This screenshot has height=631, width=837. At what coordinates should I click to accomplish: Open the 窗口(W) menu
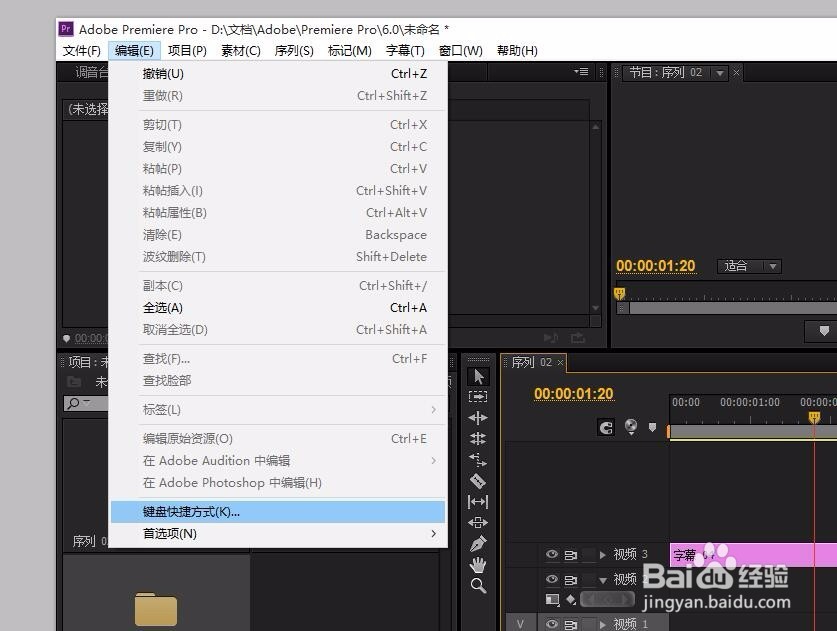(461, 51)
